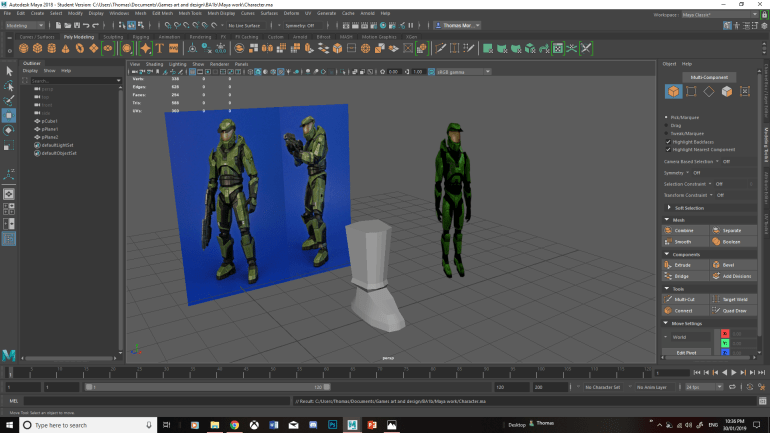770x433 pixels.
Task: Select the Tweak/Marquee radio option
Action: coord(666,133)
